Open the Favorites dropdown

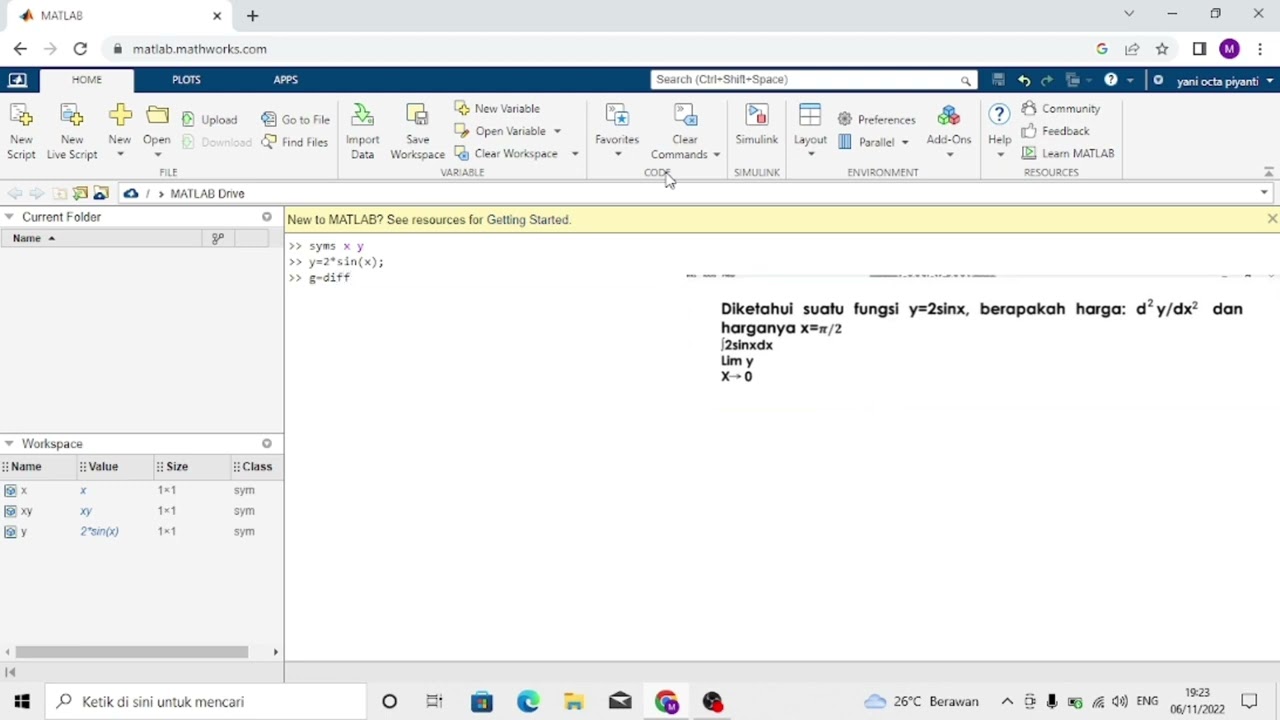[617, 132]
